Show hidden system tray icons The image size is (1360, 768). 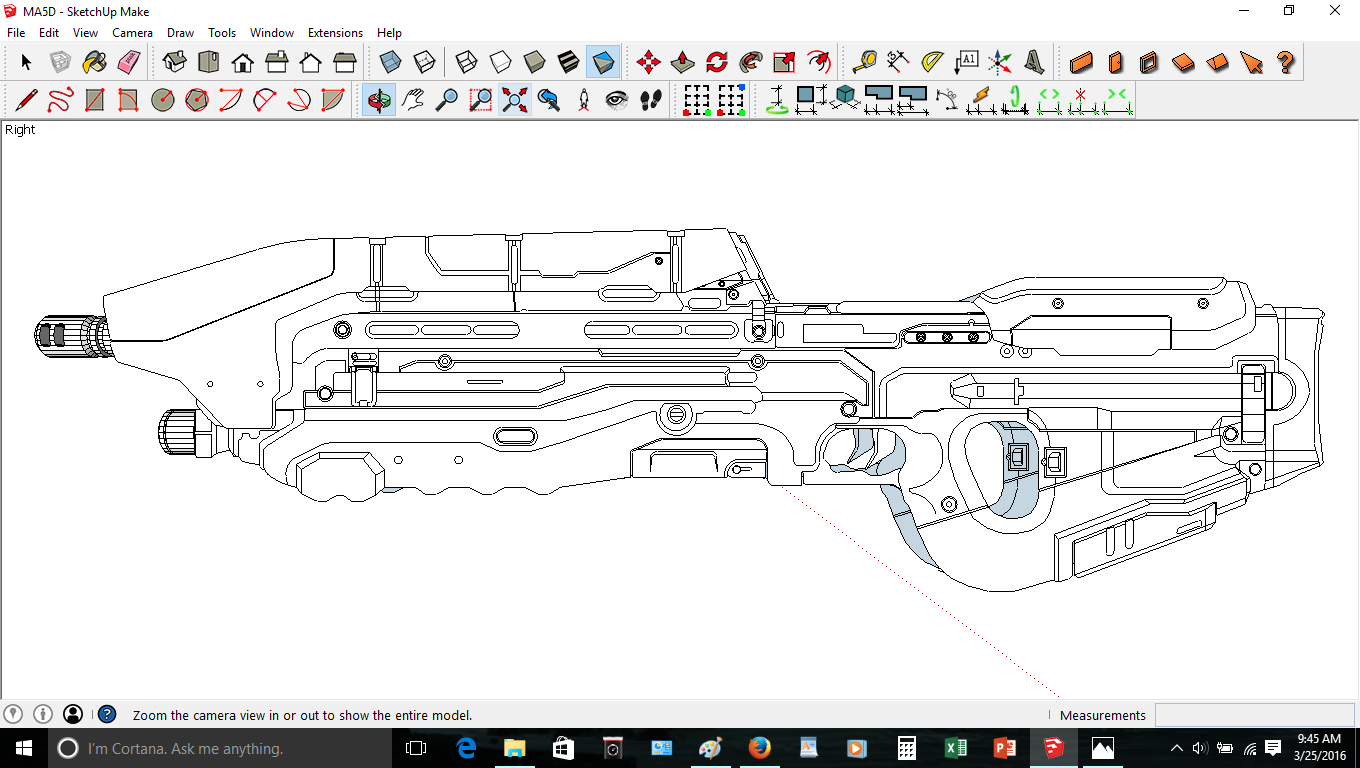[1176, 748]
